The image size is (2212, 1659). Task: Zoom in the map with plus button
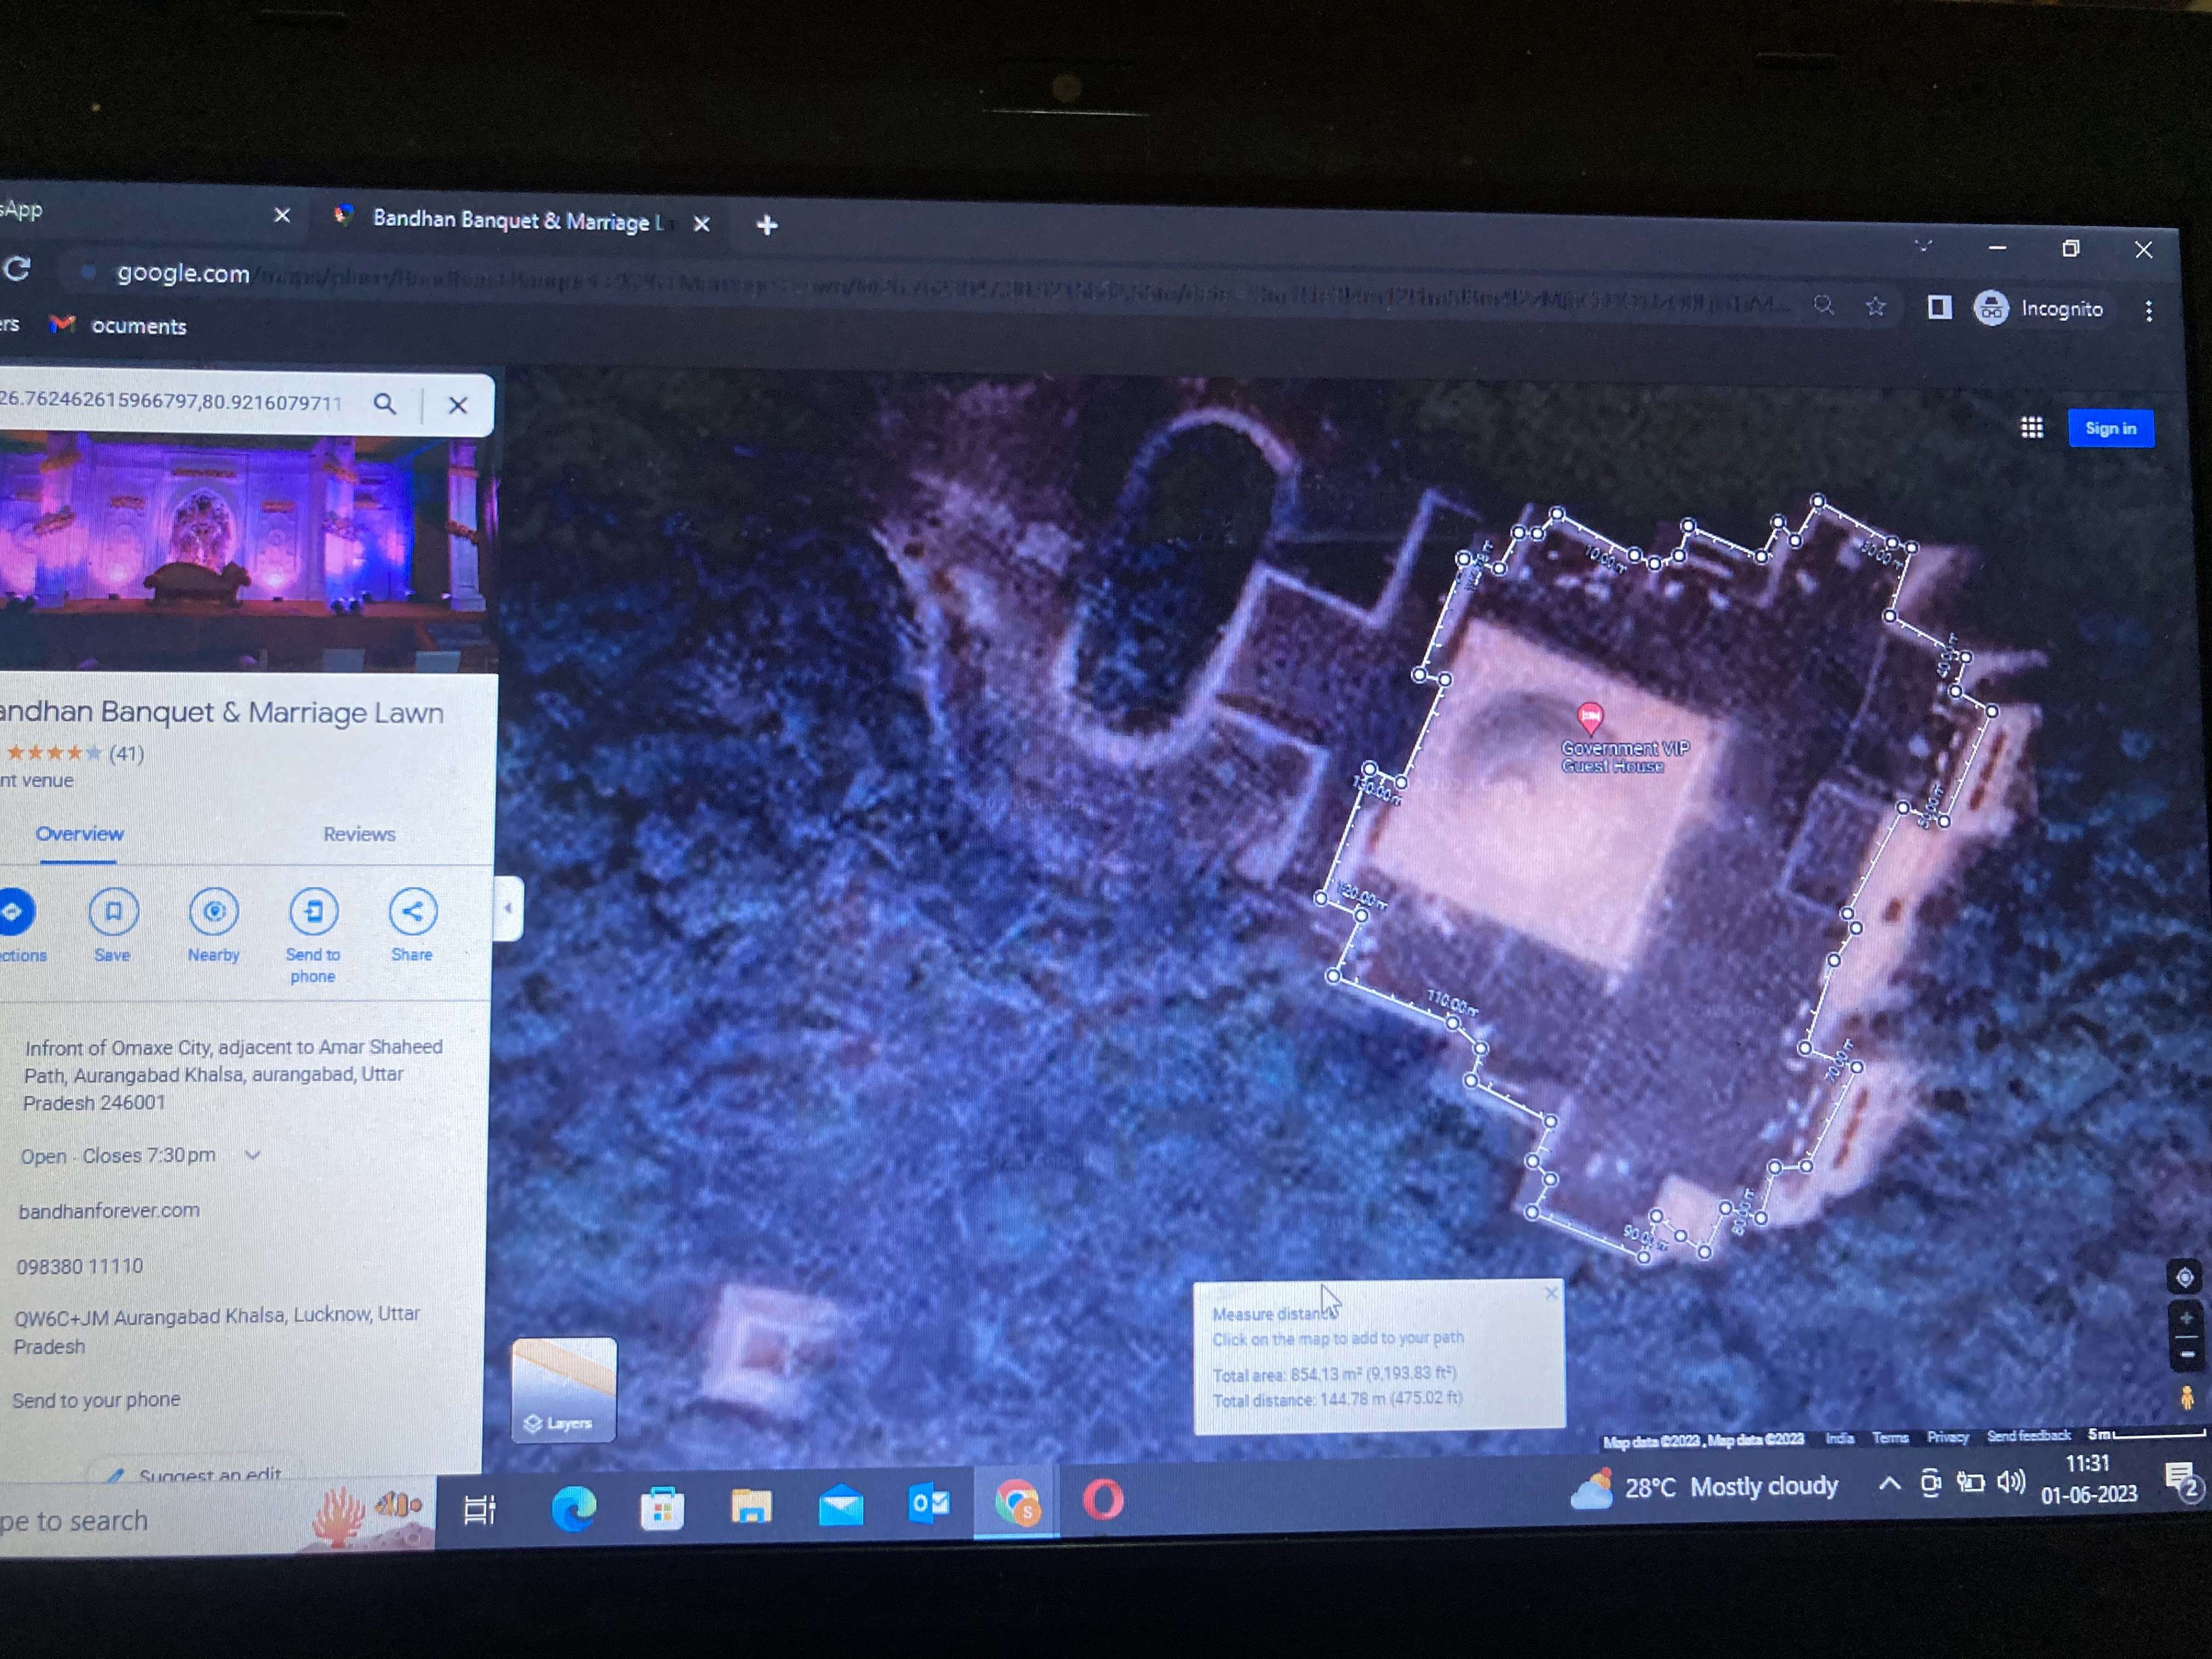coord(2186,1318)
